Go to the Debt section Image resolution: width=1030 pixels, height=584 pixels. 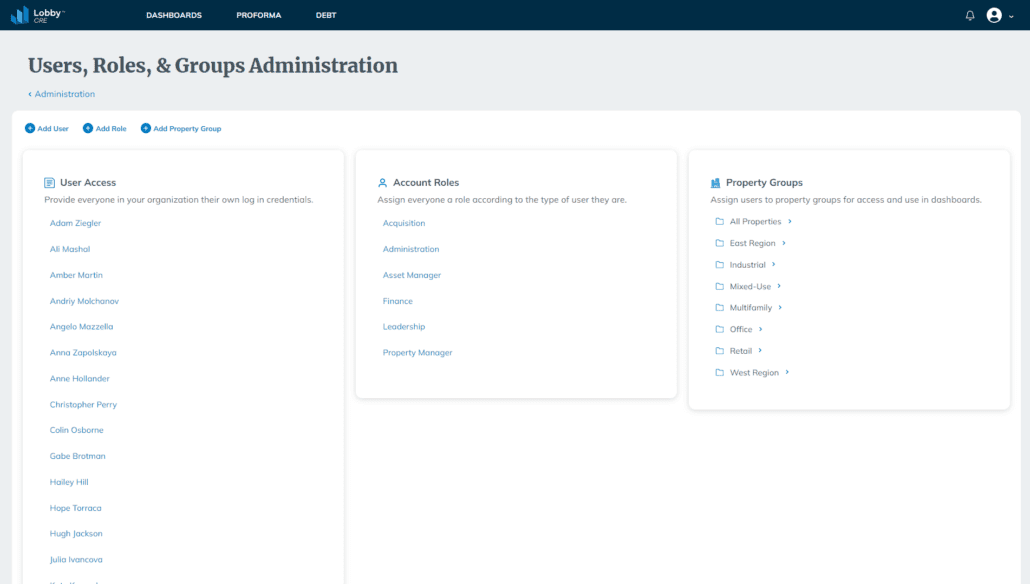click(x=326, y=16)
